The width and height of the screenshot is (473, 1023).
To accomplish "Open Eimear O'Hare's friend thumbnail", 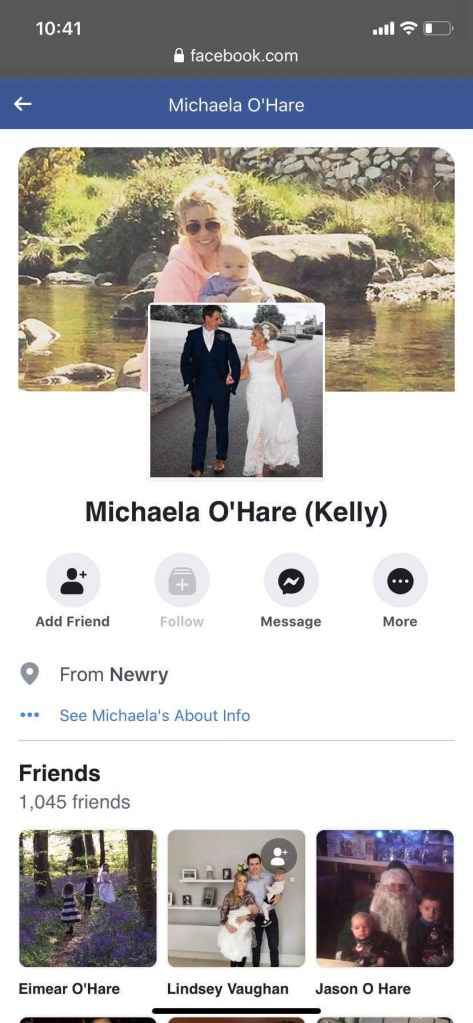I will tap(87, 898).
